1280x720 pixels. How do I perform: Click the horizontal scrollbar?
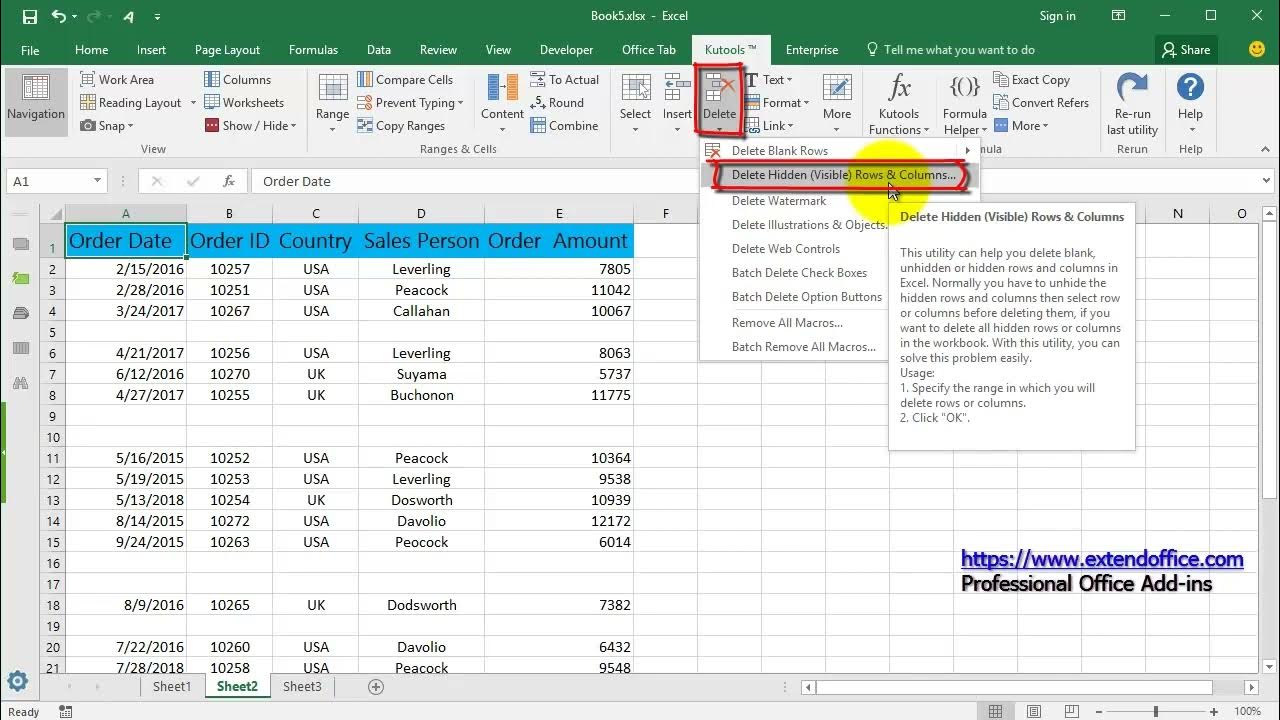tap(1015, 688)
